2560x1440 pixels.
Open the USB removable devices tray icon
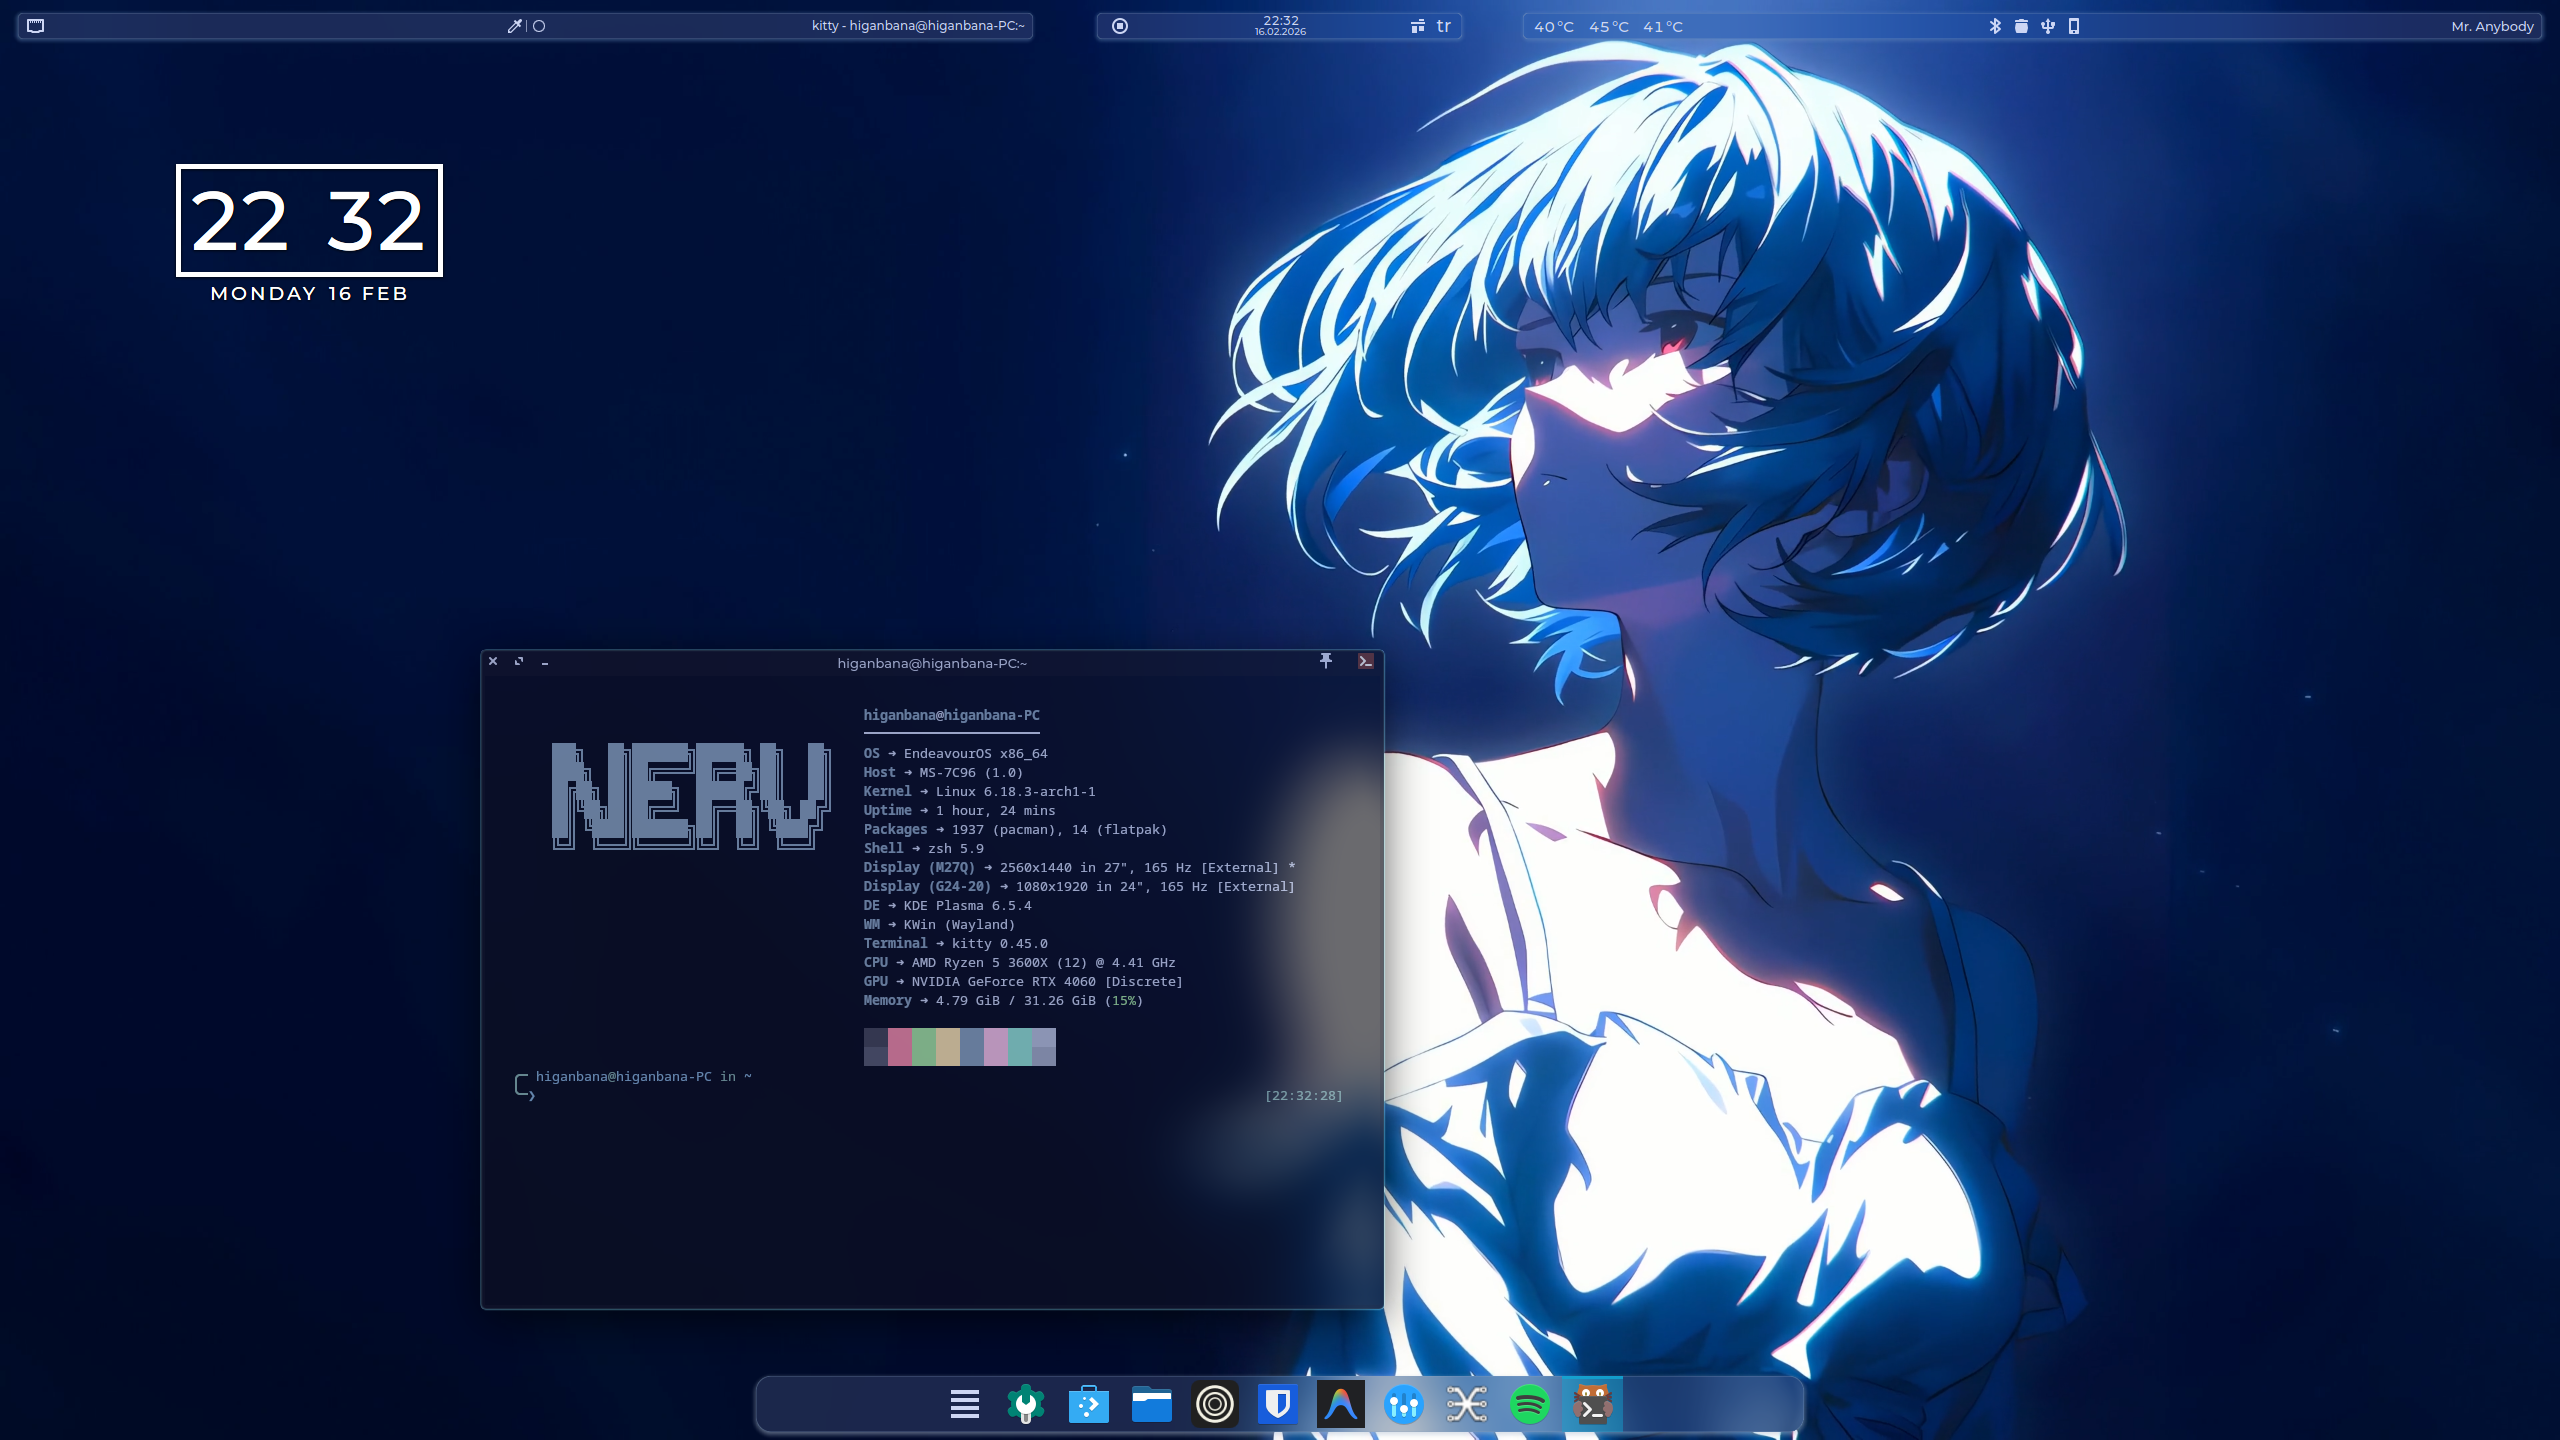2048,26
